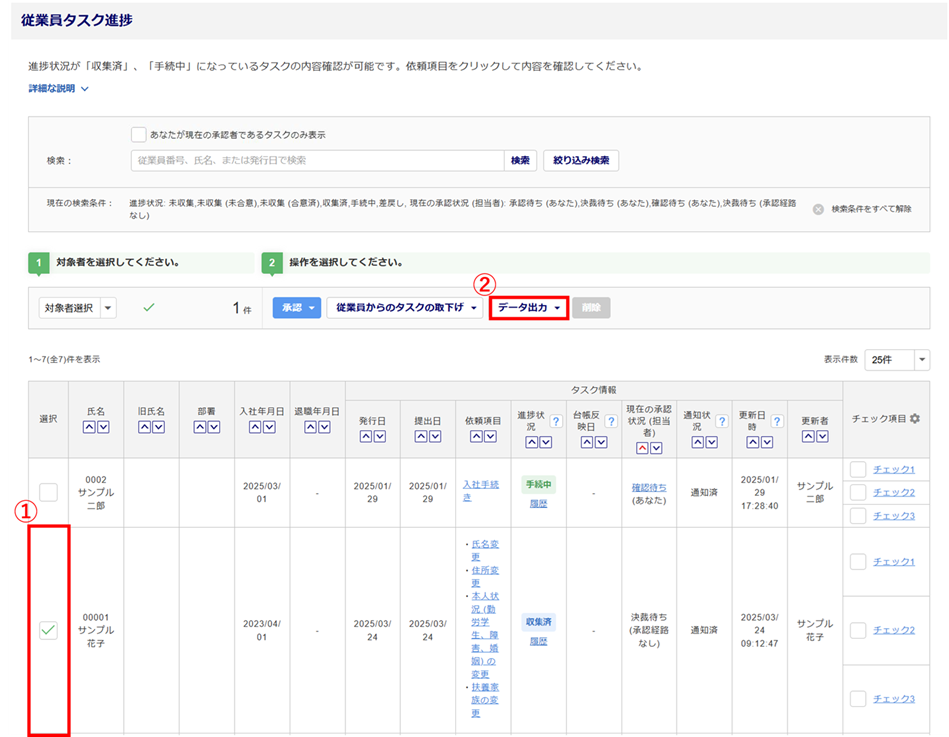Enable 'あなたが現在の承認者であるタスクのみ表示' checkbox
Screen dimensions: 949x737
139,134
